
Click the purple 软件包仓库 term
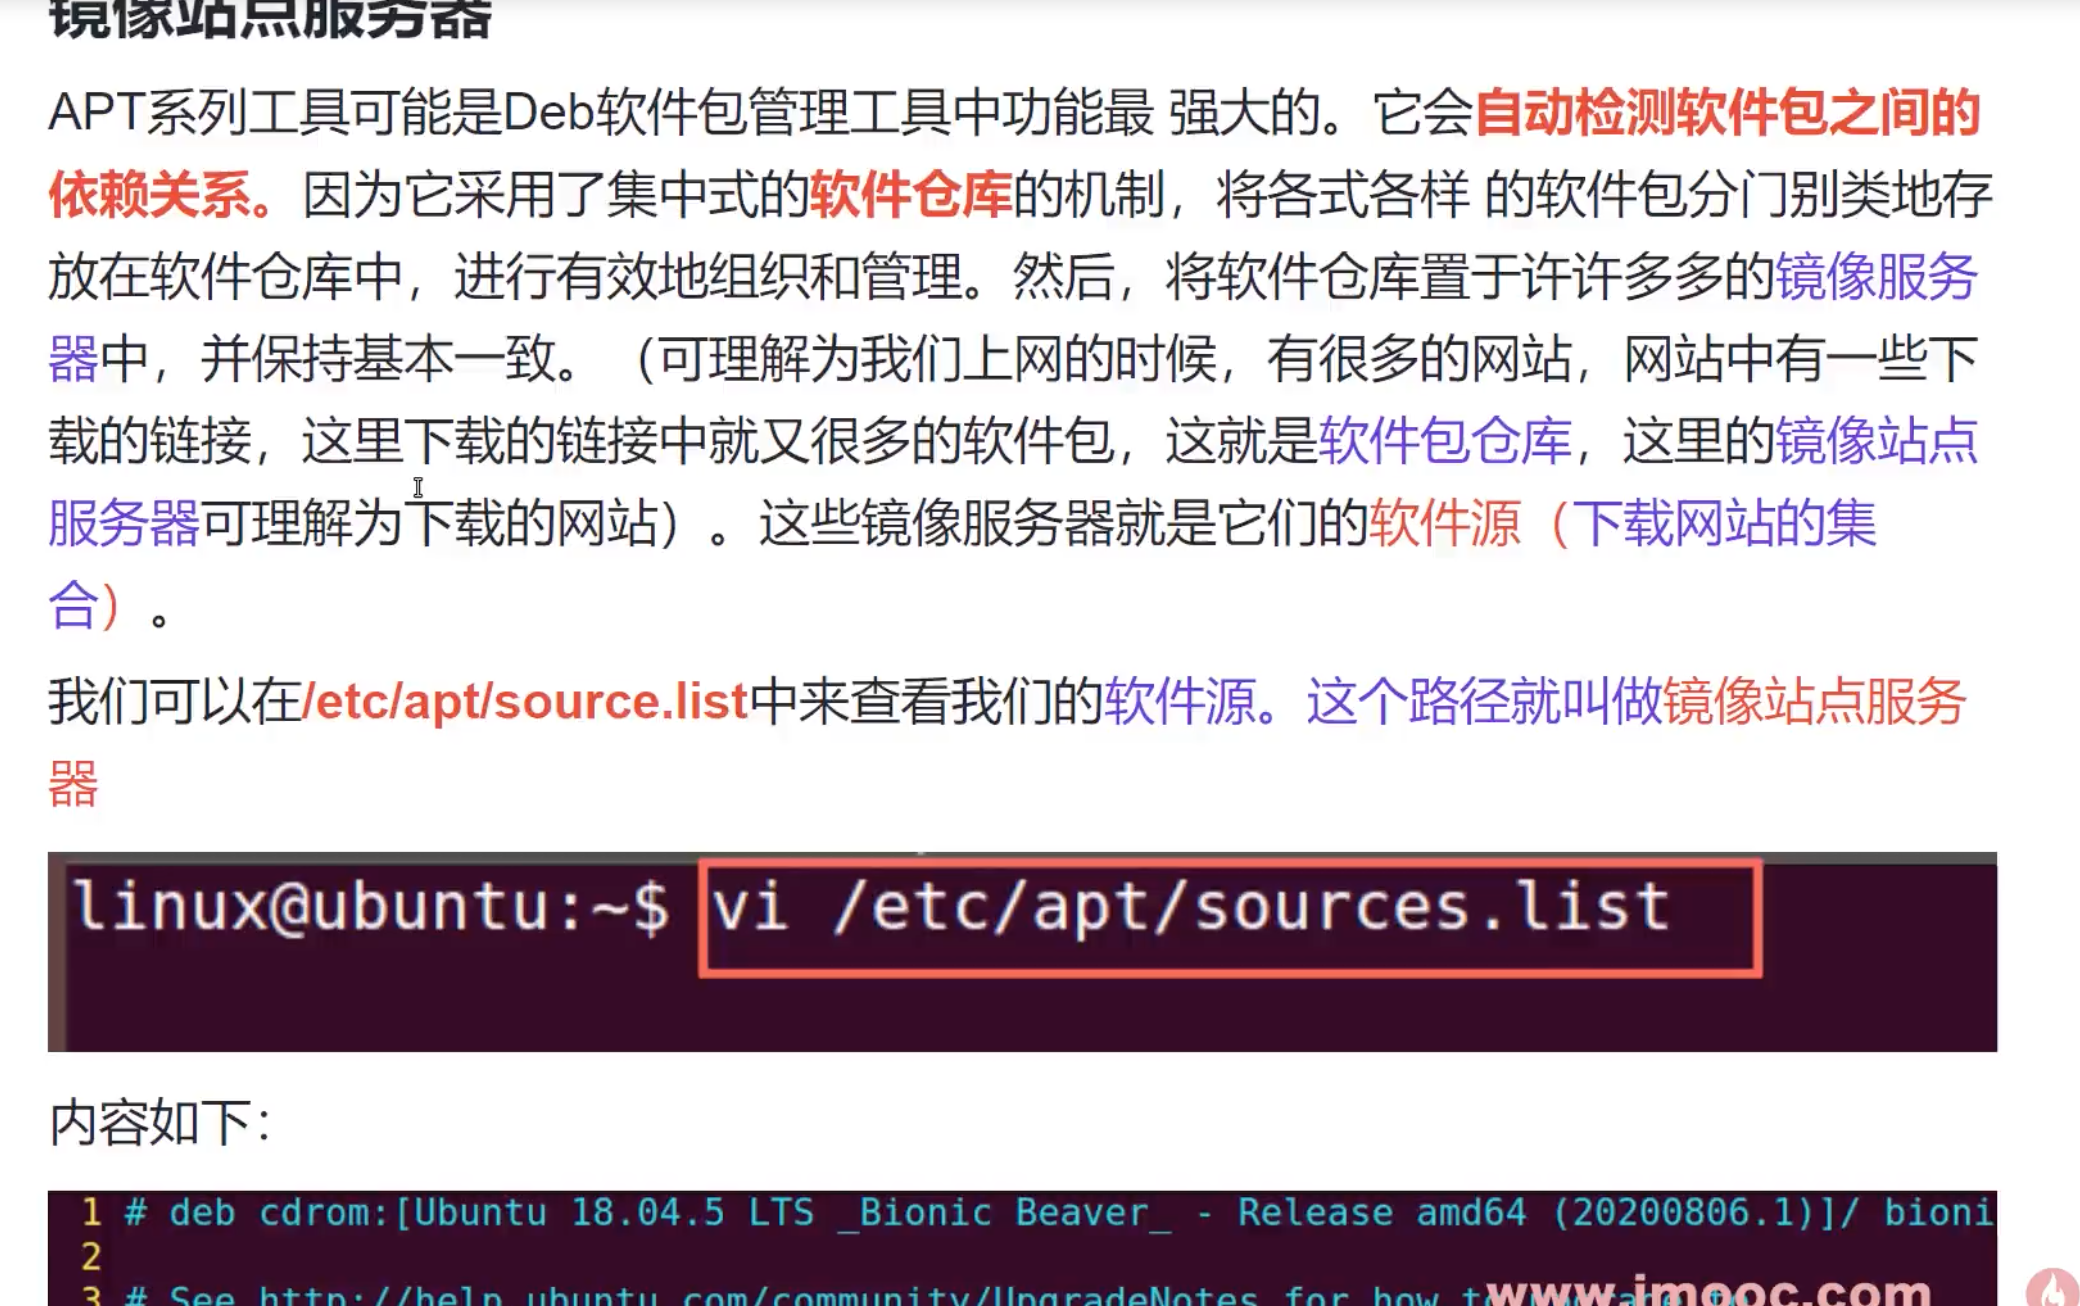(1445, 440)
